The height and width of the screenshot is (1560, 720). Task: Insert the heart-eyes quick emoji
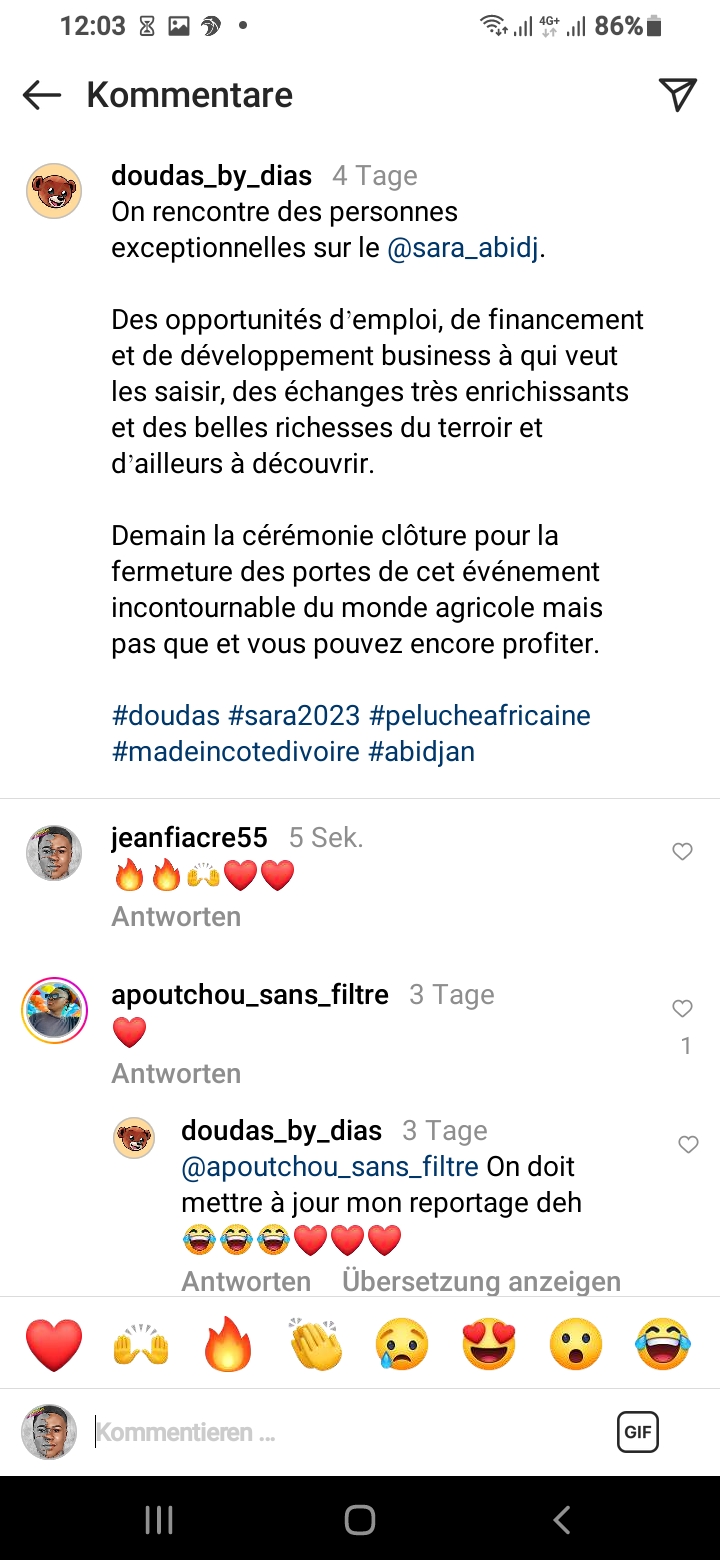point(489,1344)
